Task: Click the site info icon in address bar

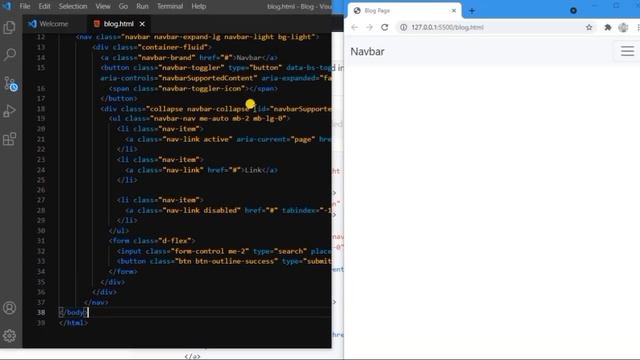Action: pyautogui.click(x=403, y=27)
